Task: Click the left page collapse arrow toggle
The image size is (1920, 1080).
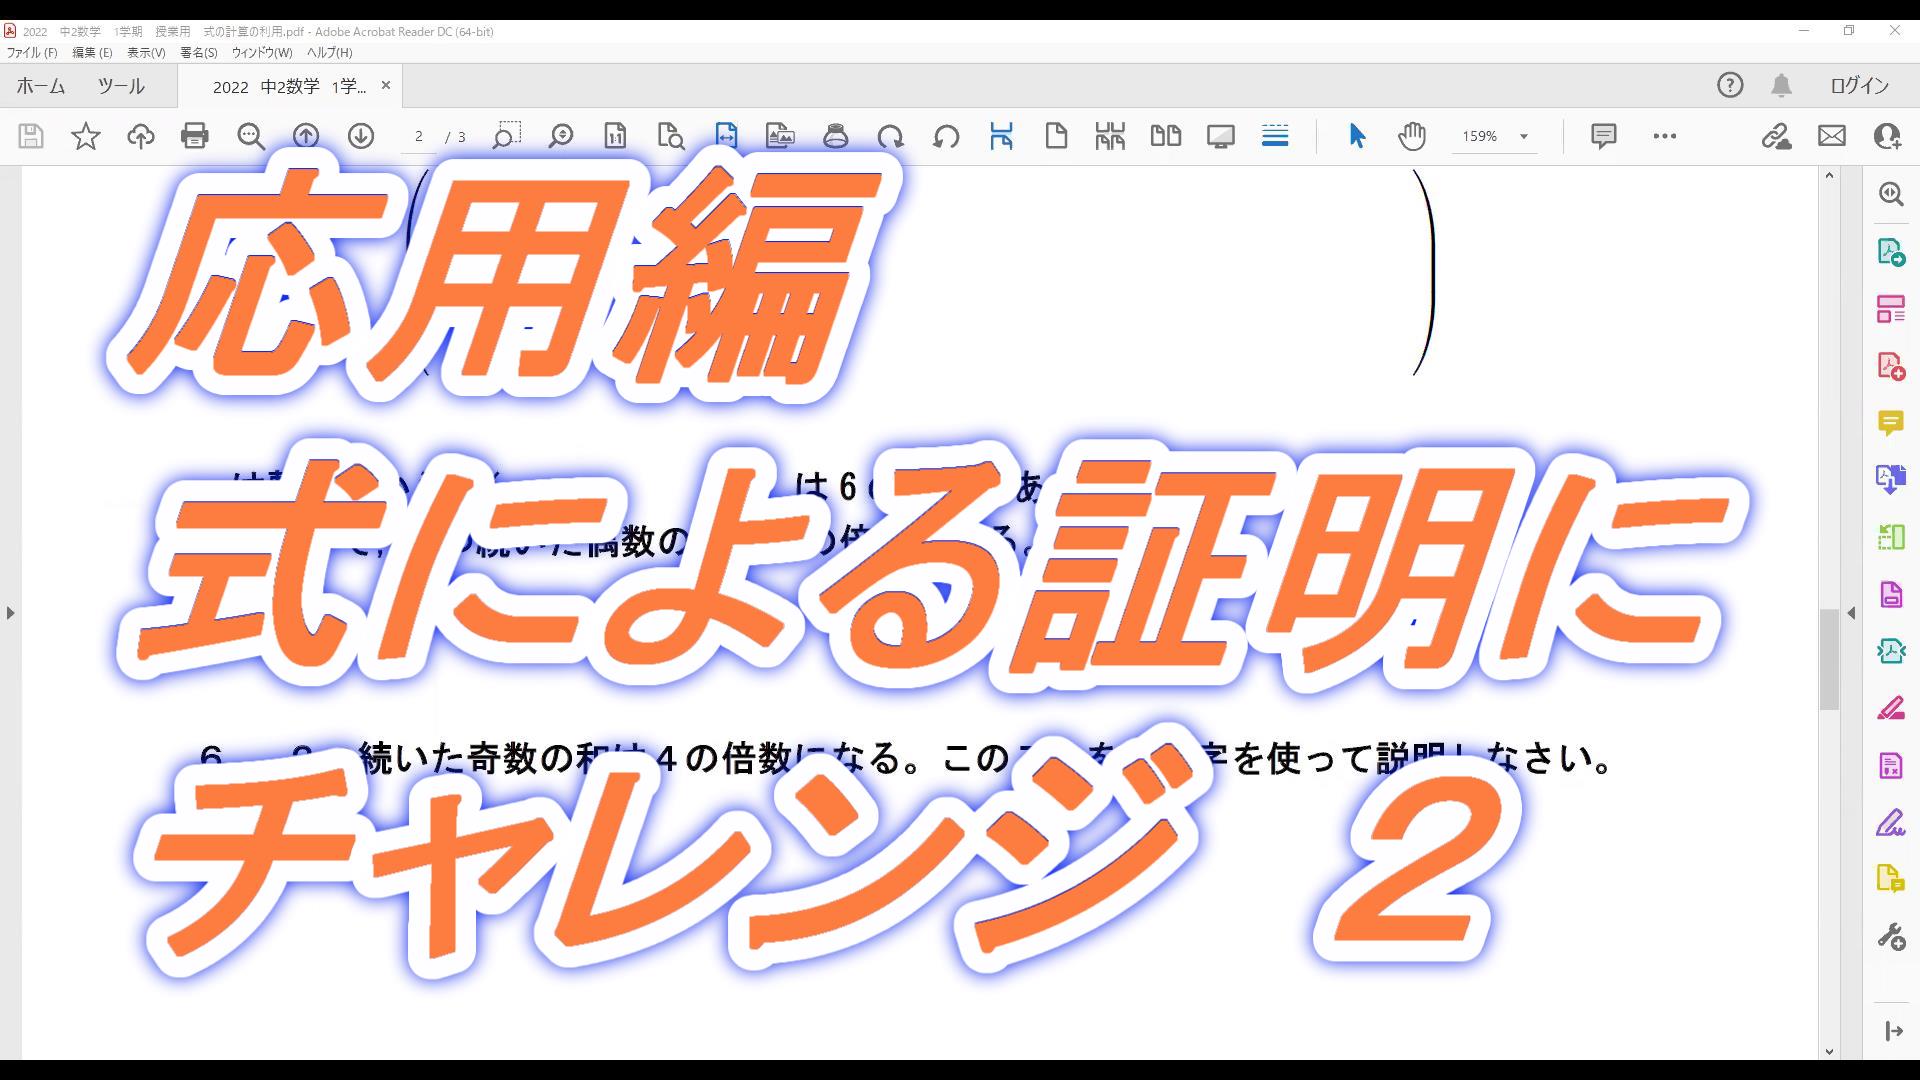Action: pyautogui.click(x=12, y=613)
